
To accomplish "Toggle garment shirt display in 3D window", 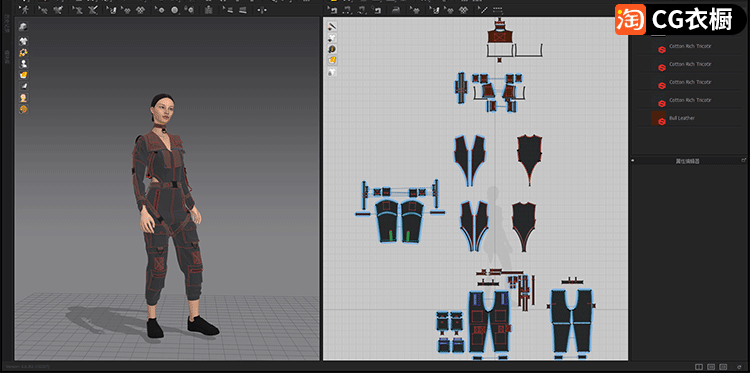I will [23, 41].
